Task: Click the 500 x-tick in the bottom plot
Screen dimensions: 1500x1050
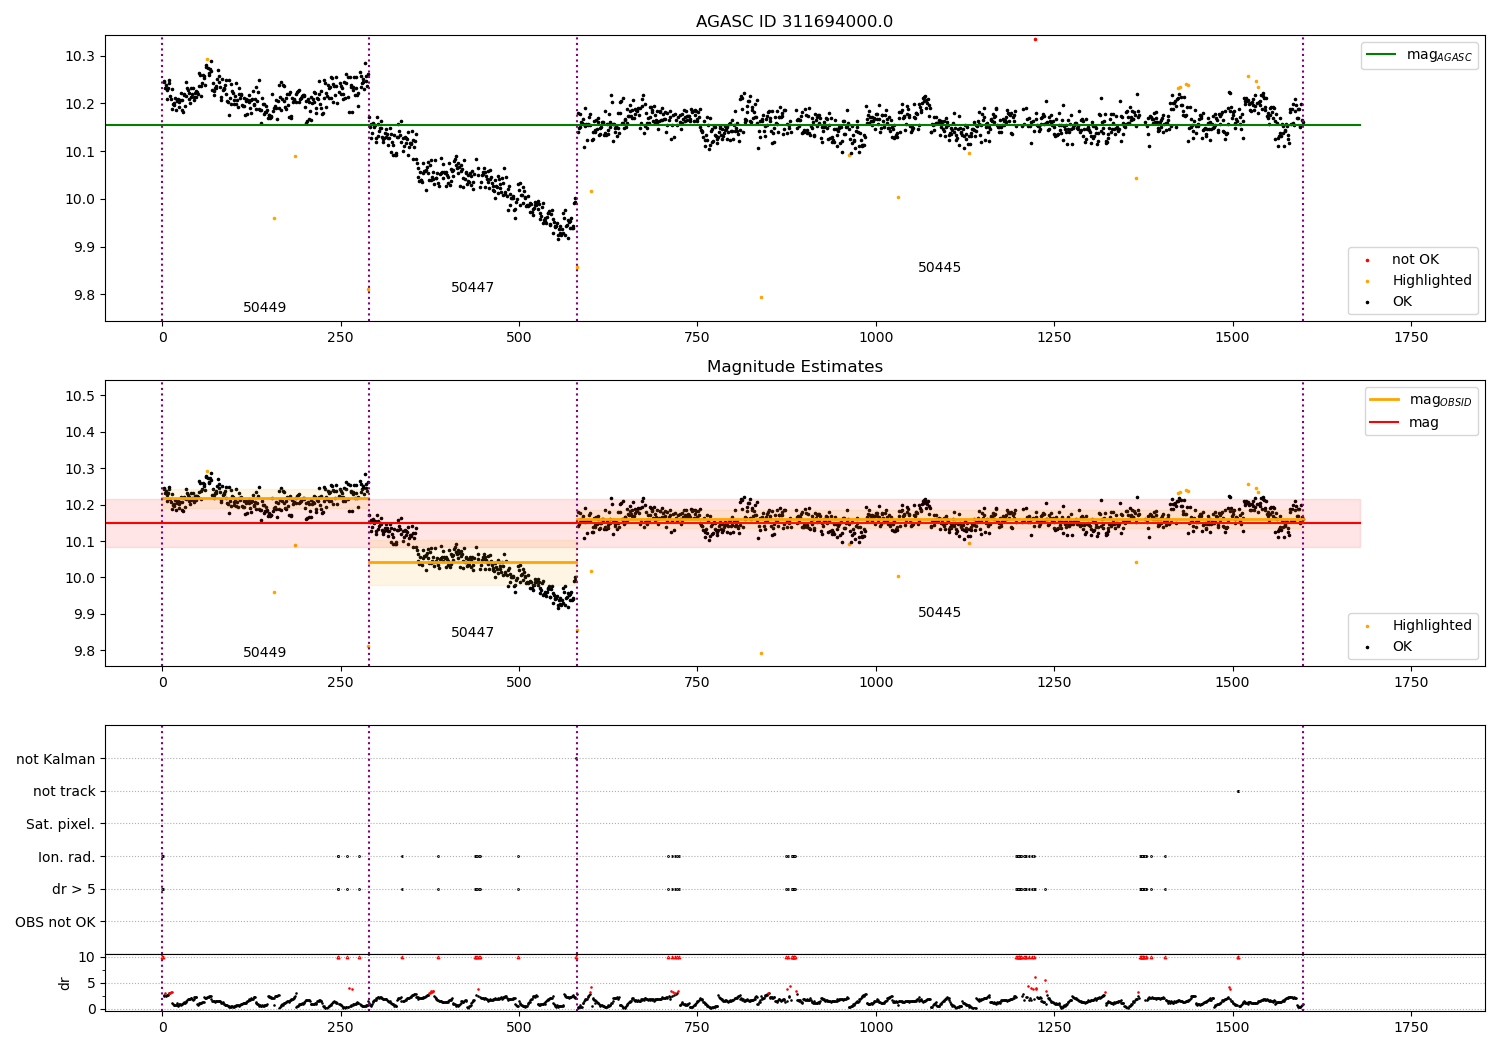Action: pyautogui.click(x=519, y=1028)
